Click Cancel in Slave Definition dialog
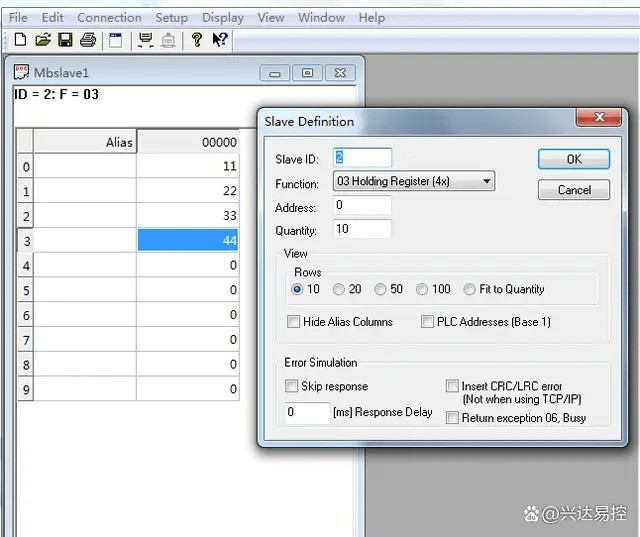 coord(574,190)
